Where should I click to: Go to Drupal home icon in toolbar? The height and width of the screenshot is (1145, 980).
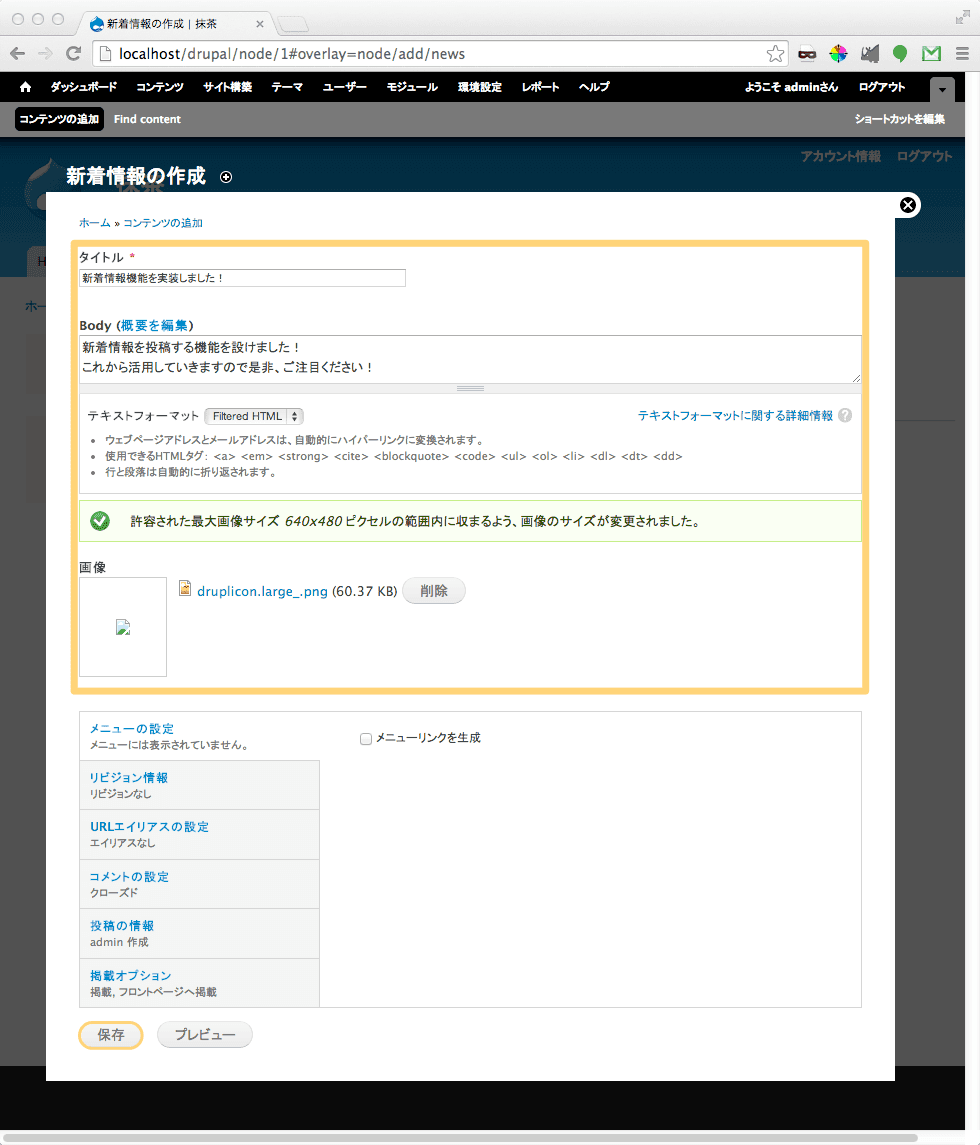(26, 87)
